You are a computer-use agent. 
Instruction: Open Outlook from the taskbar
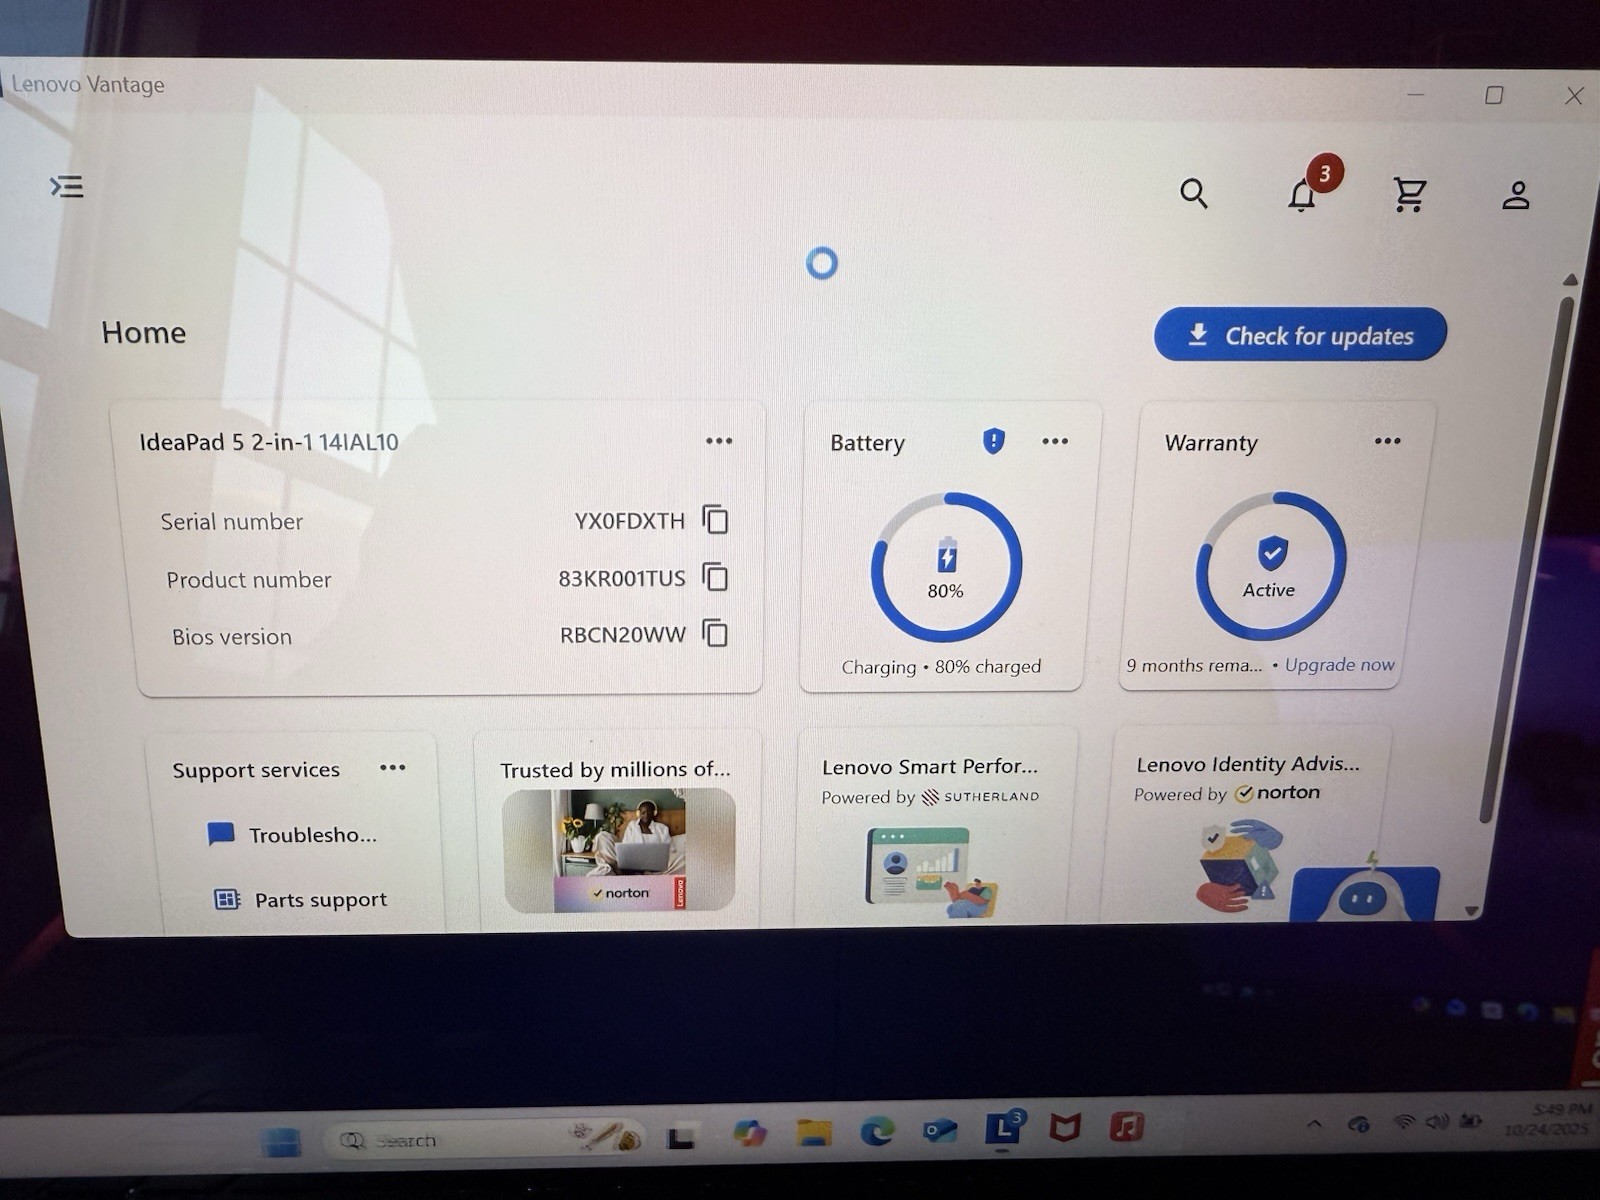pos(940,1130)
